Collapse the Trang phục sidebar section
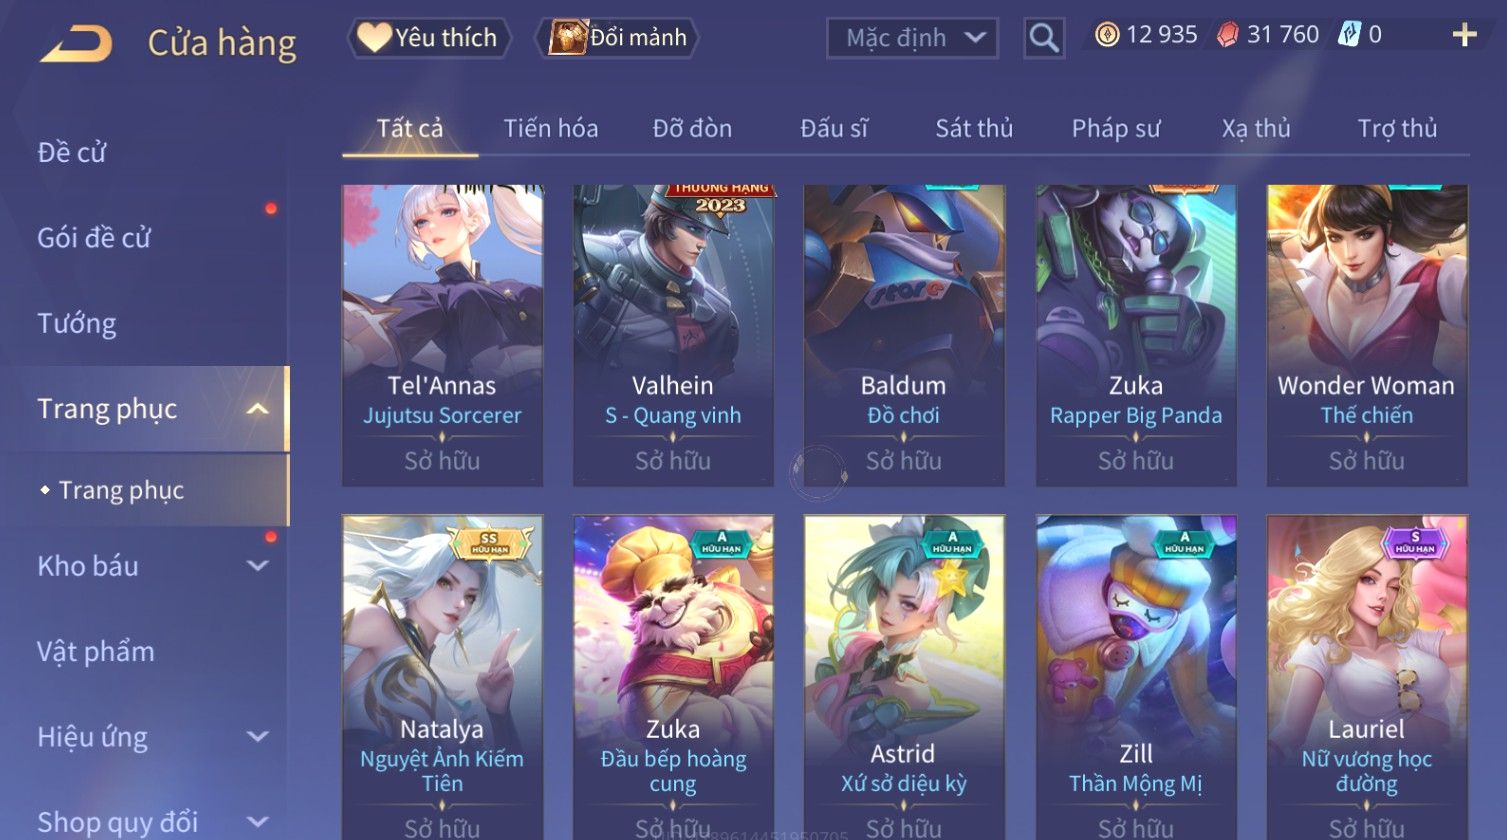Screen dimensions: 1507x840 pos(258,409)
